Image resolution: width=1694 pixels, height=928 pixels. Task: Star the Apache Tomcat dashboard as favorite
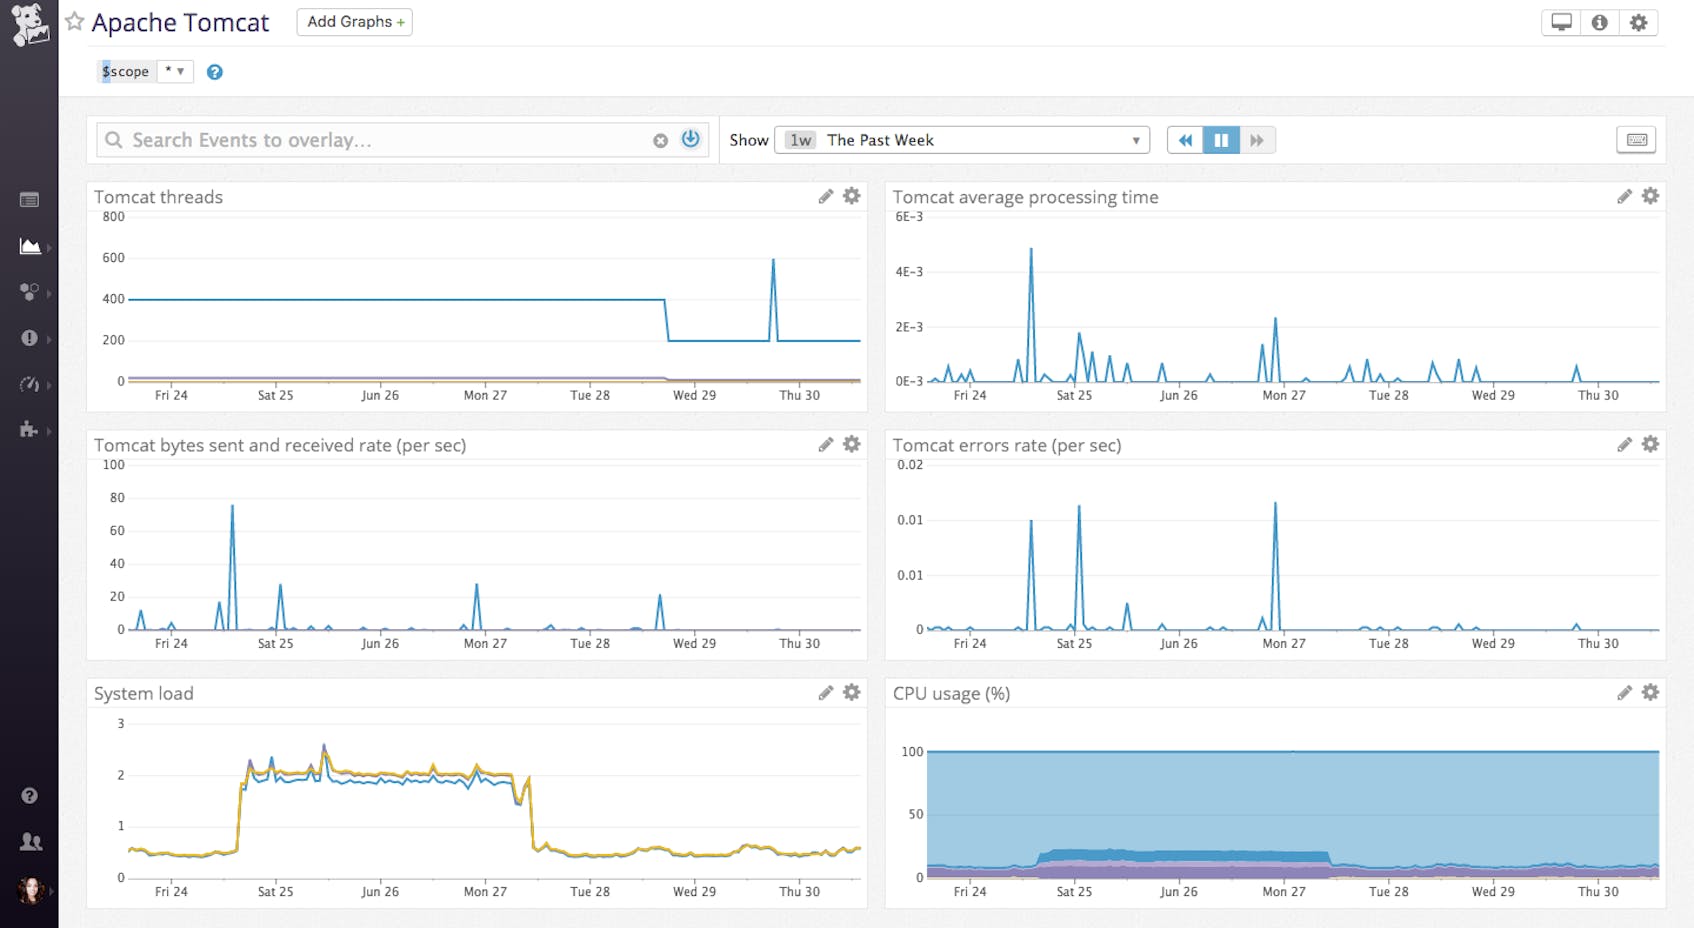73,21
